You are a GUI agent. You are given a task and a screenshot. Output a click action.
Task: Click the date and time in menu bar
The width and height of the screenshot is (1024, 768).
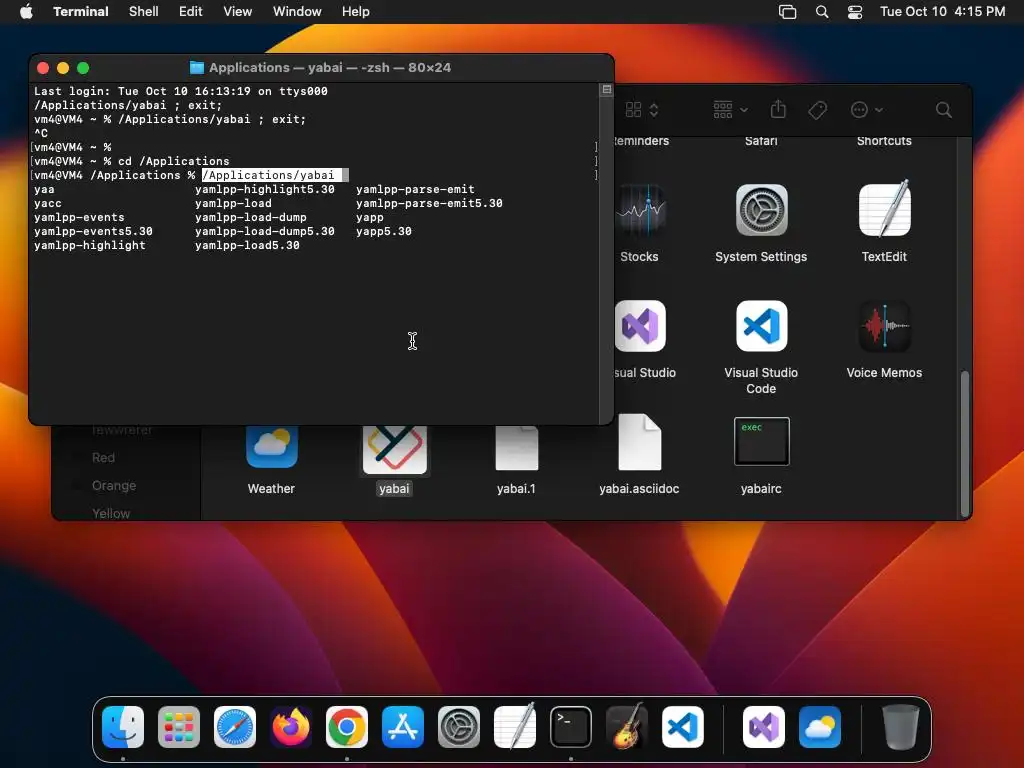click(942, 11)
